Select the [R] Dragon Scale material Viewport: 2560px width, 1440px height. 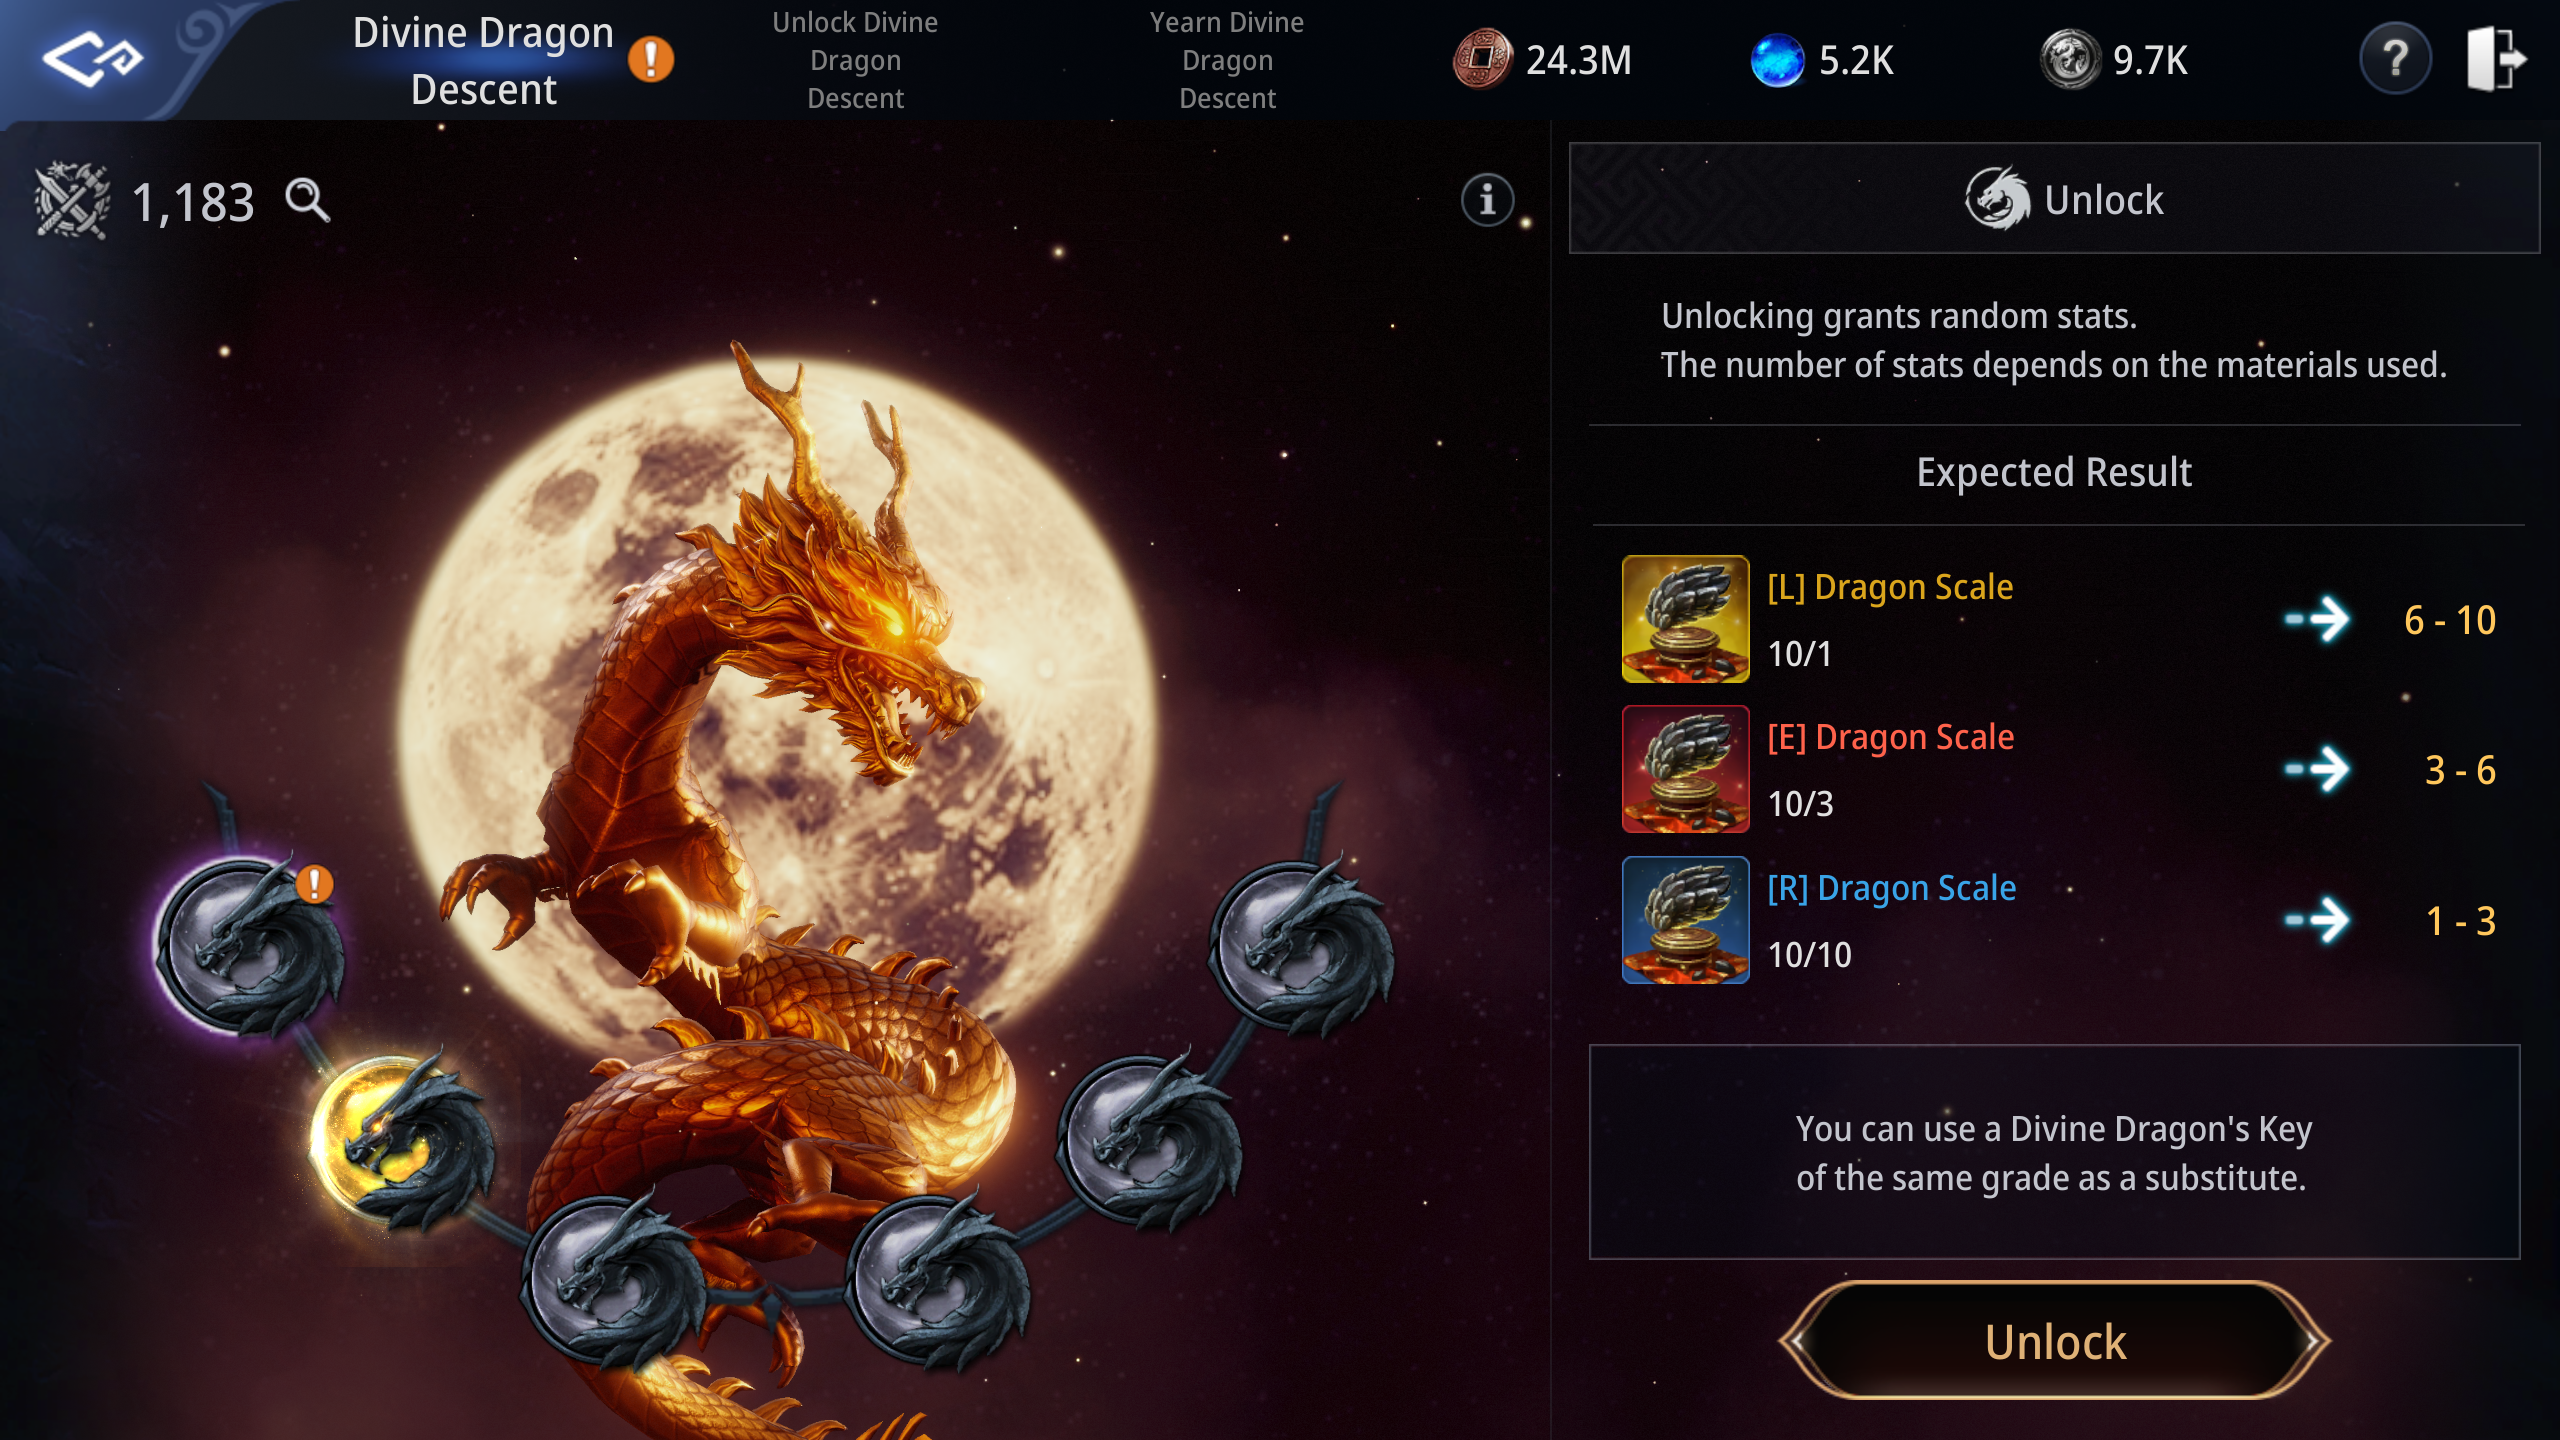[x=1685, y=920]
